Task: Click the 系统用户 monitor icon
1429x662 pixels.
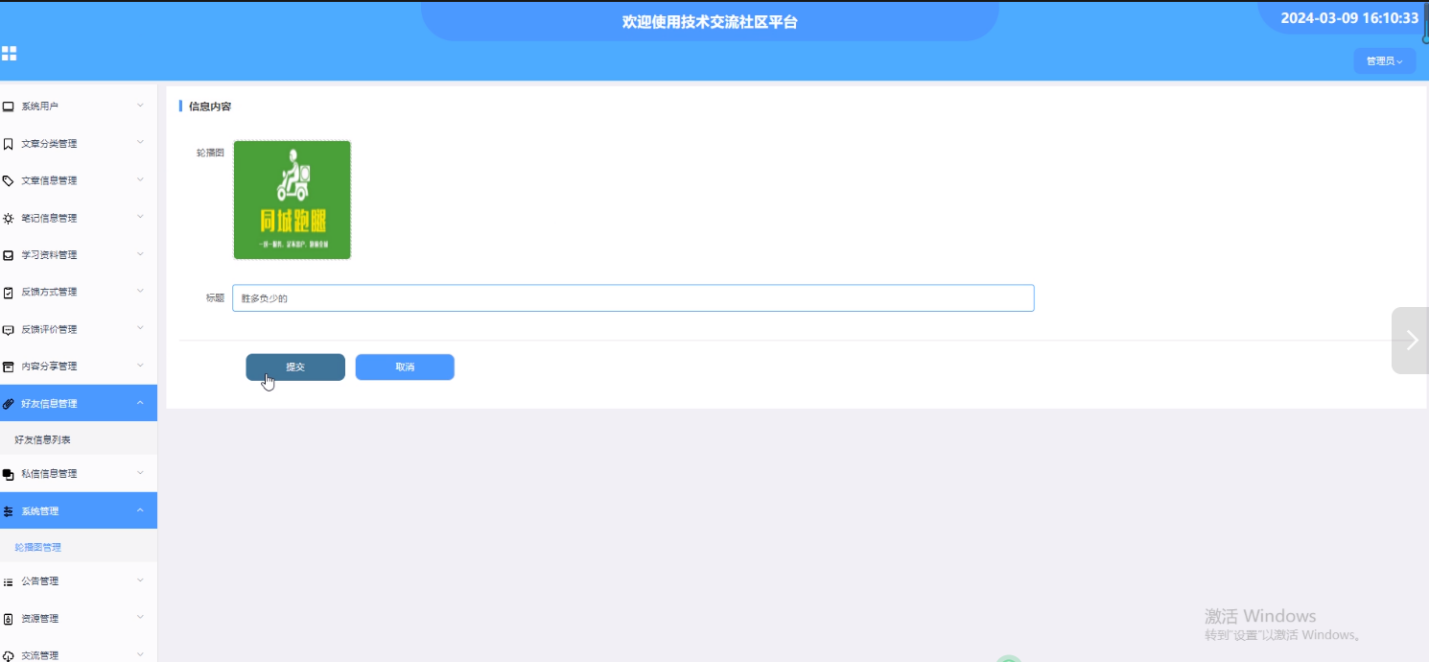Action: pos(8,106)
